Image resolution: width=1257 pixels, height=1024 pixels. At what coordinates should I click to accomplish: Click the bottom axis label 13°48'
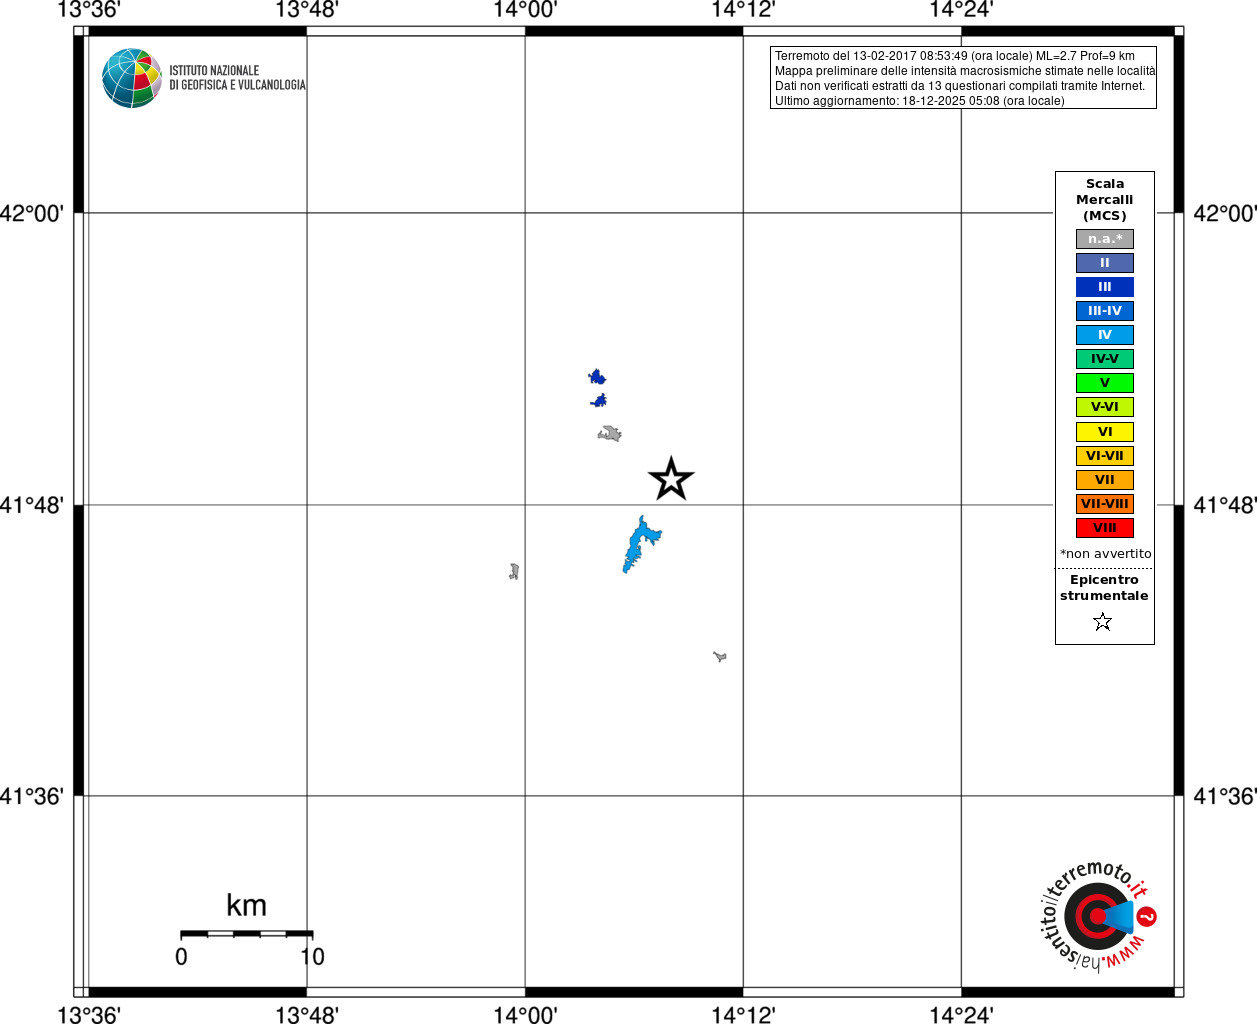[x=307, y=1015]
